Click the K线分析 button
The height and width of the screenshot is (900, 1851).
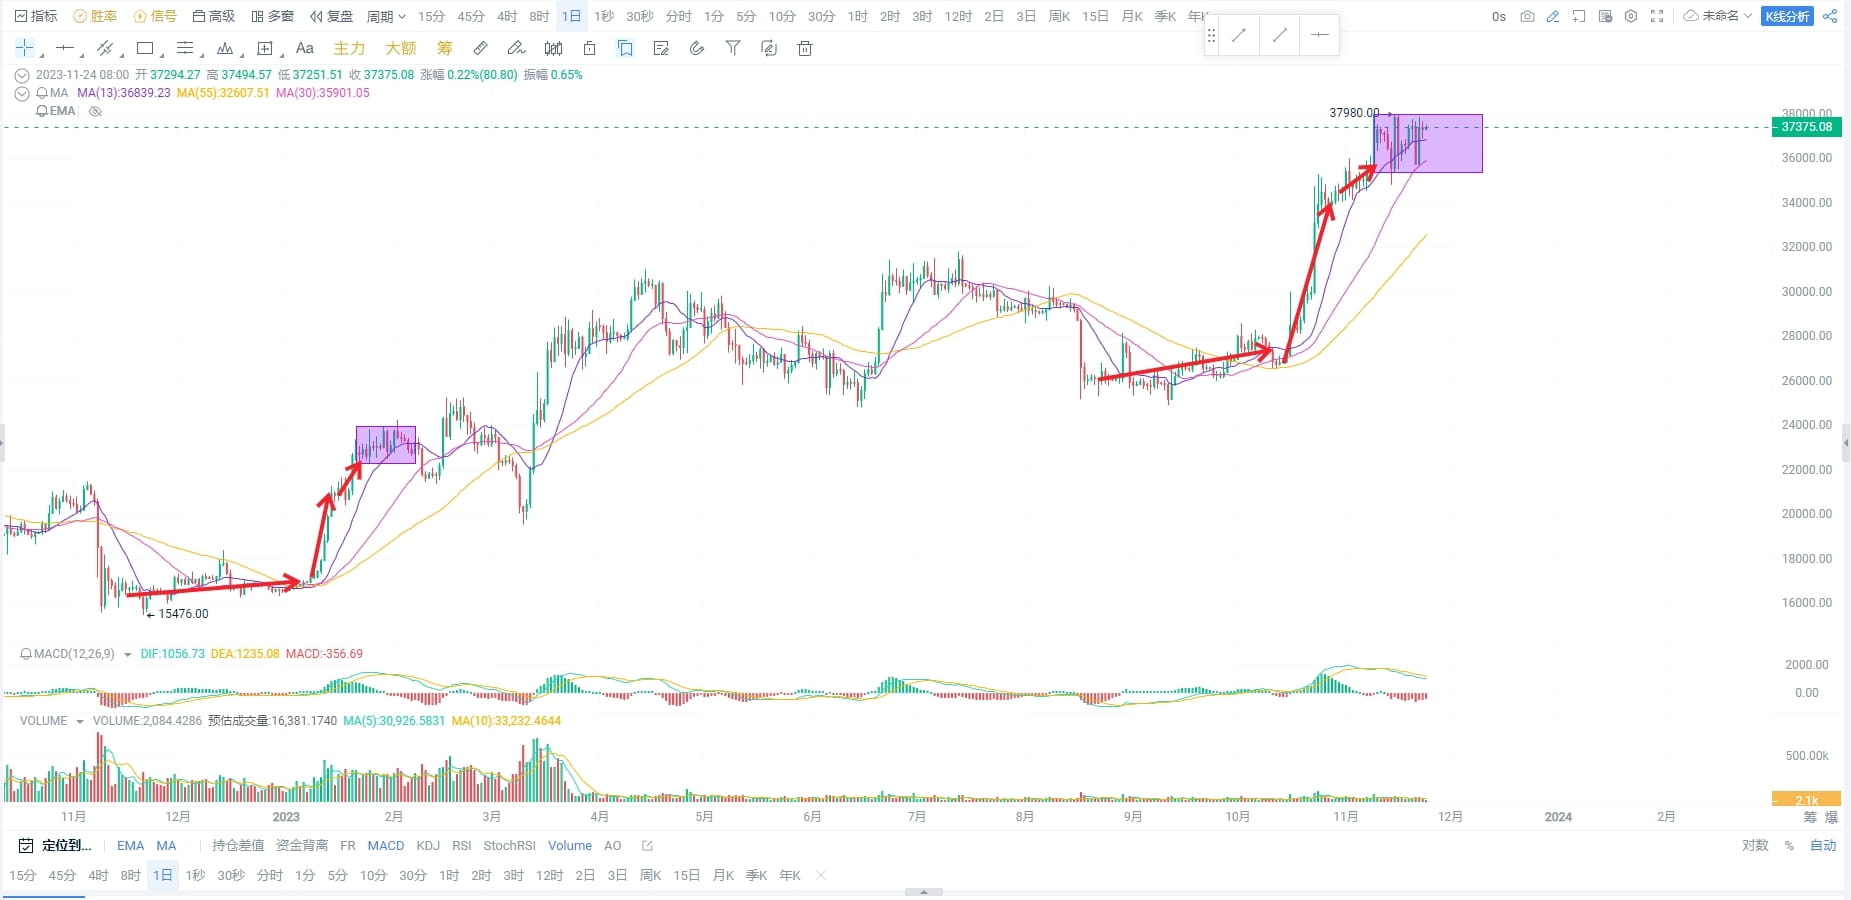click(x=1786, y=16)
